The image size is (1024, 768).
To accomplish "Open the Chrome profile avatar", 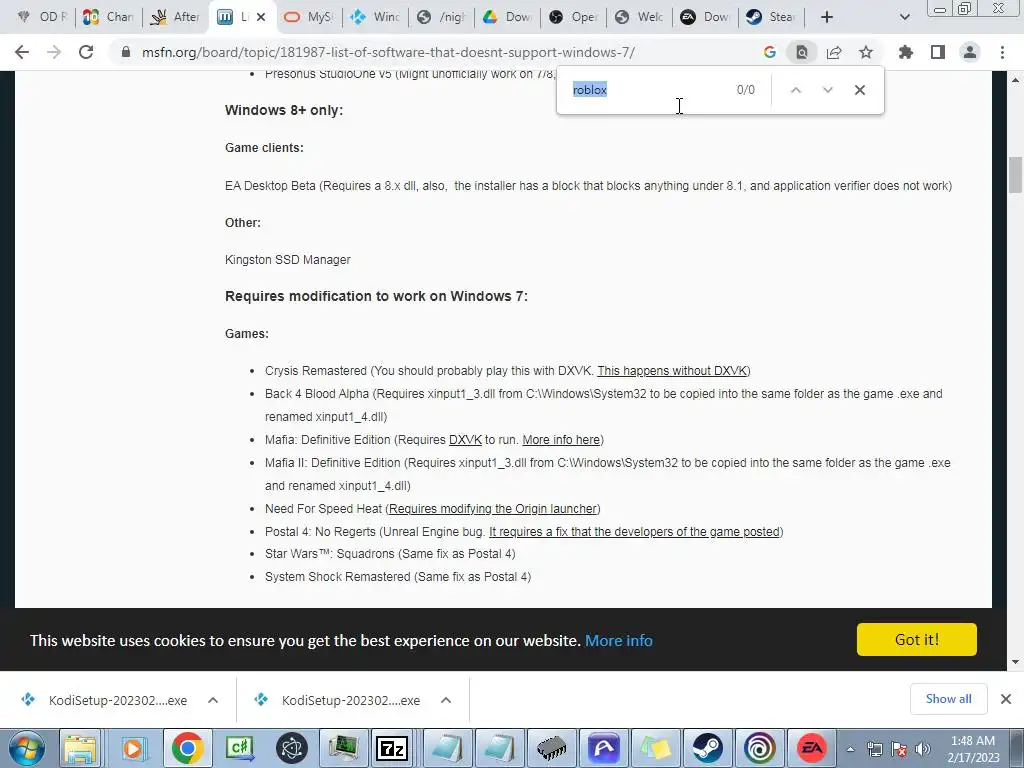I will tap(970, 52).
